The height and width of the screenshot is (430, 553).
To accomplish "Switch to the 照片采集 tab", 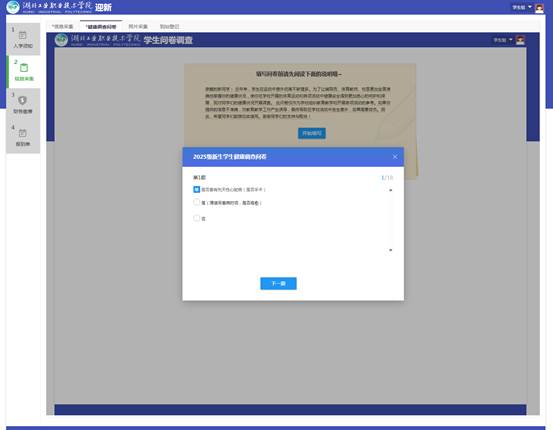I will tap(138, 26).
